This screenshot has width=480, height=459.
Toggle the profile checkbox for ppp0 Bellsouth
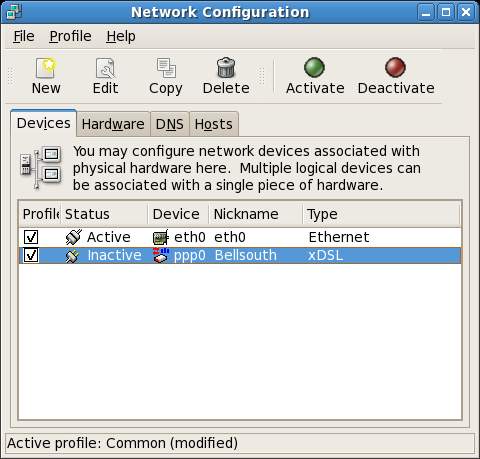click(31, 255)
